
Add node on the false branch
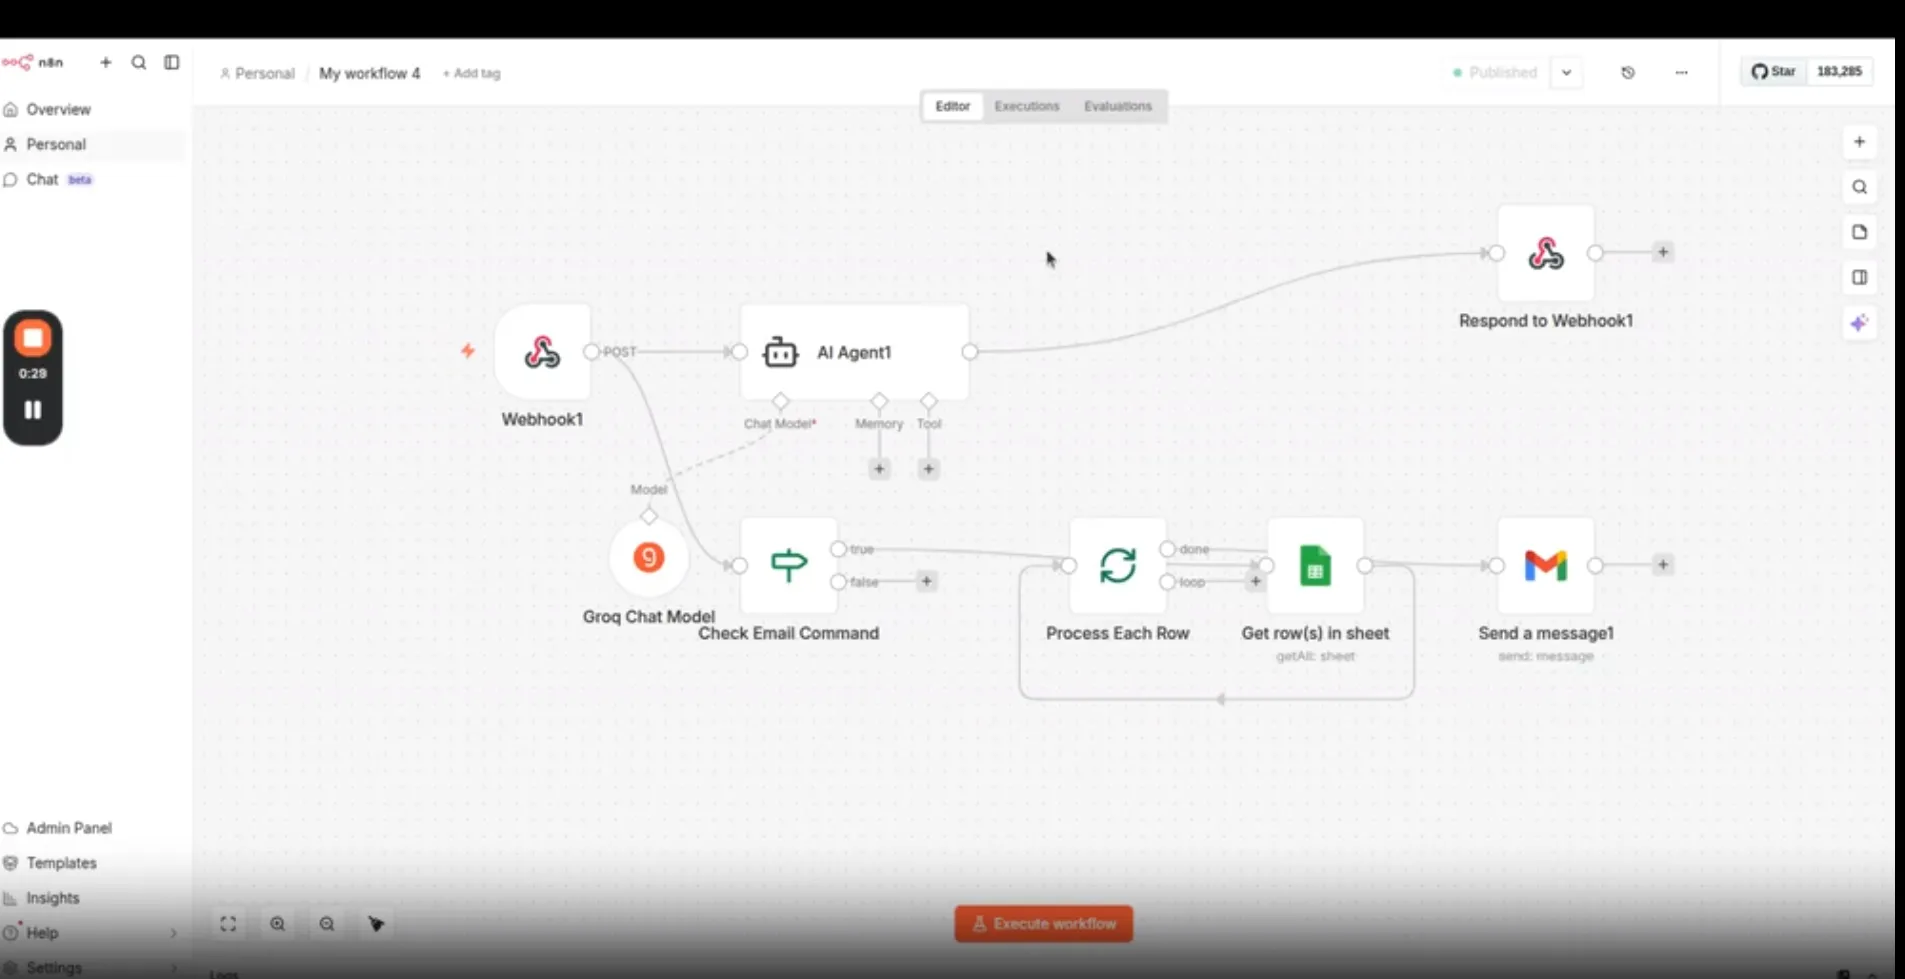click(x=926, y=581)
